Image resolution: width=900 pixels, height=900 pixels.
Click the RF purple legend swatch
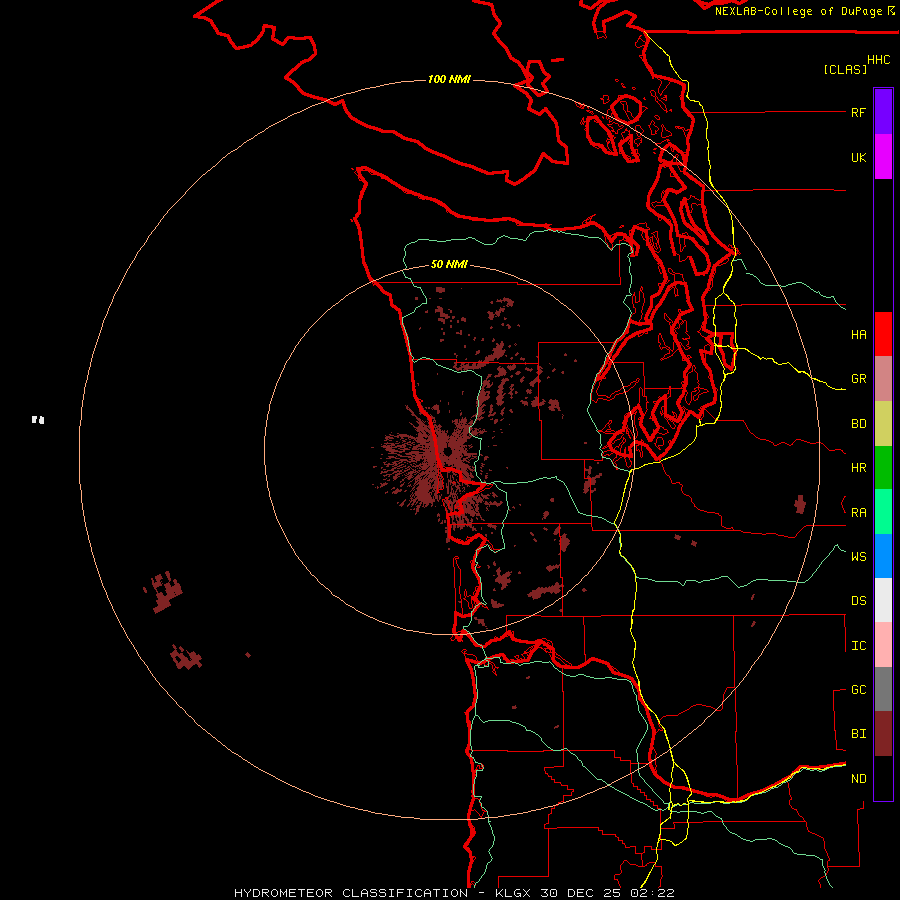[x=883, y=112]
